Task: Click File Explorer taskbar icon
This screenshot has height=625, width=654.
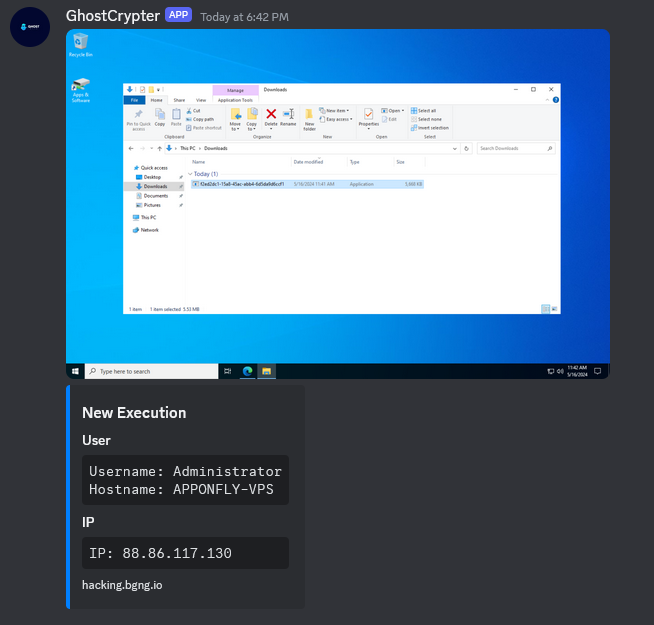Action: point(267,371)
